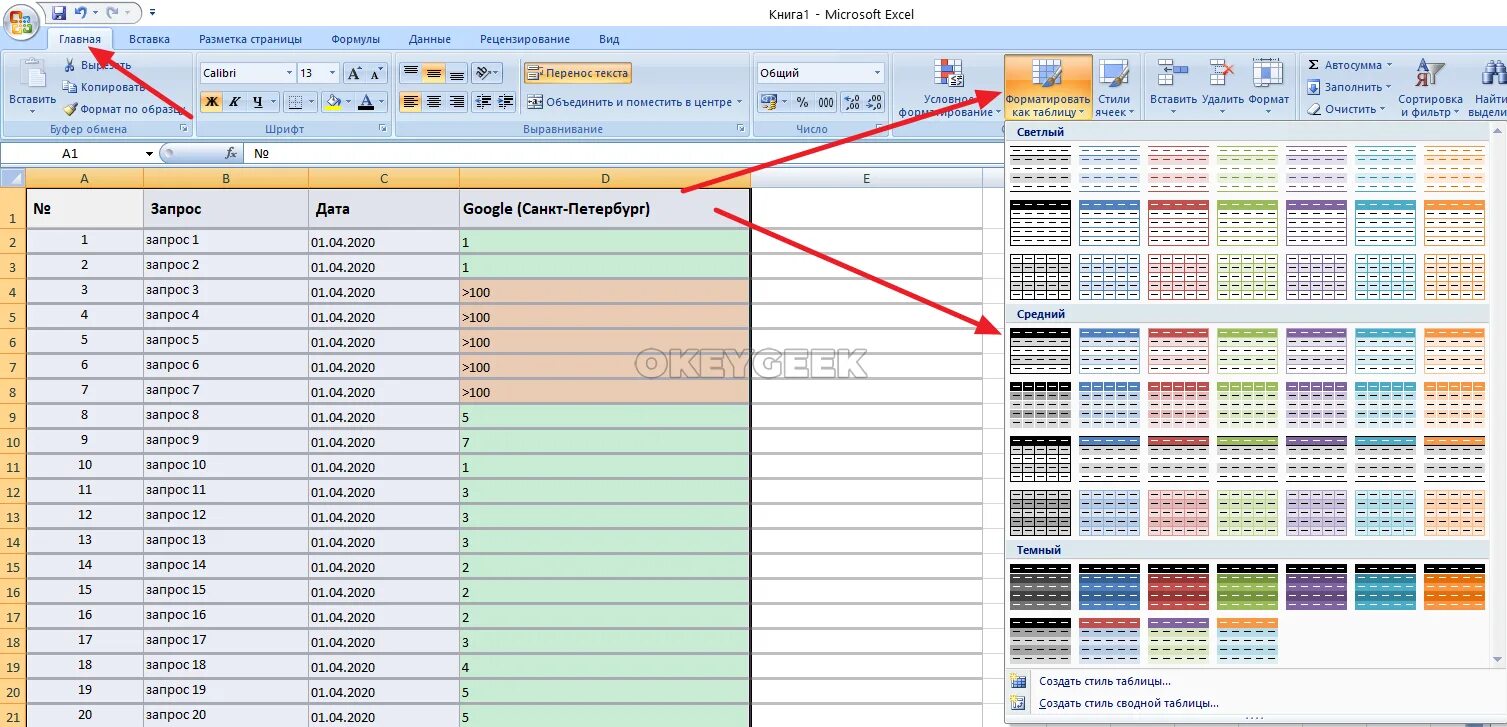Open Стили ячеек cell styles gallery
The width and height of the screenshot is (1507, 727).
(1113, 88)
